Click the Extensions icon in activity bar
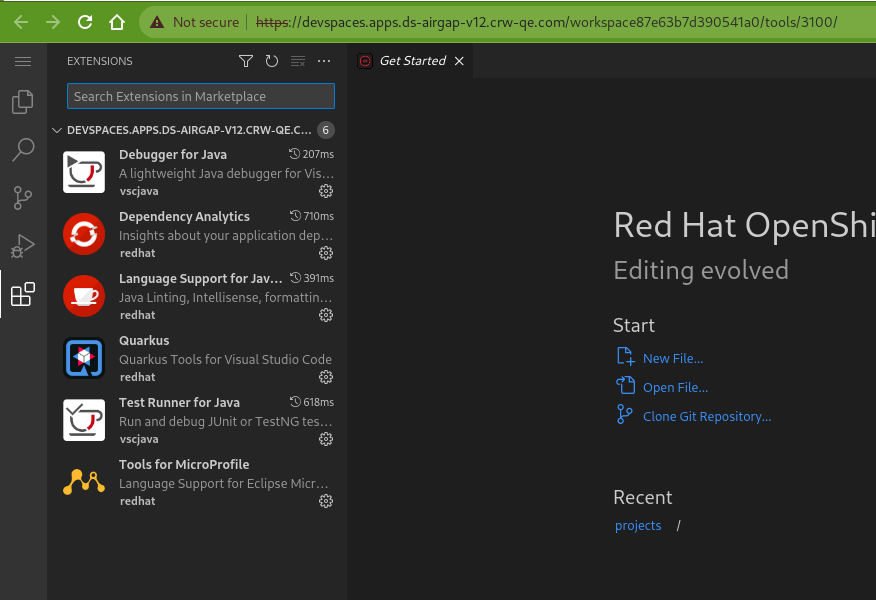 click(x=22, y=294)
